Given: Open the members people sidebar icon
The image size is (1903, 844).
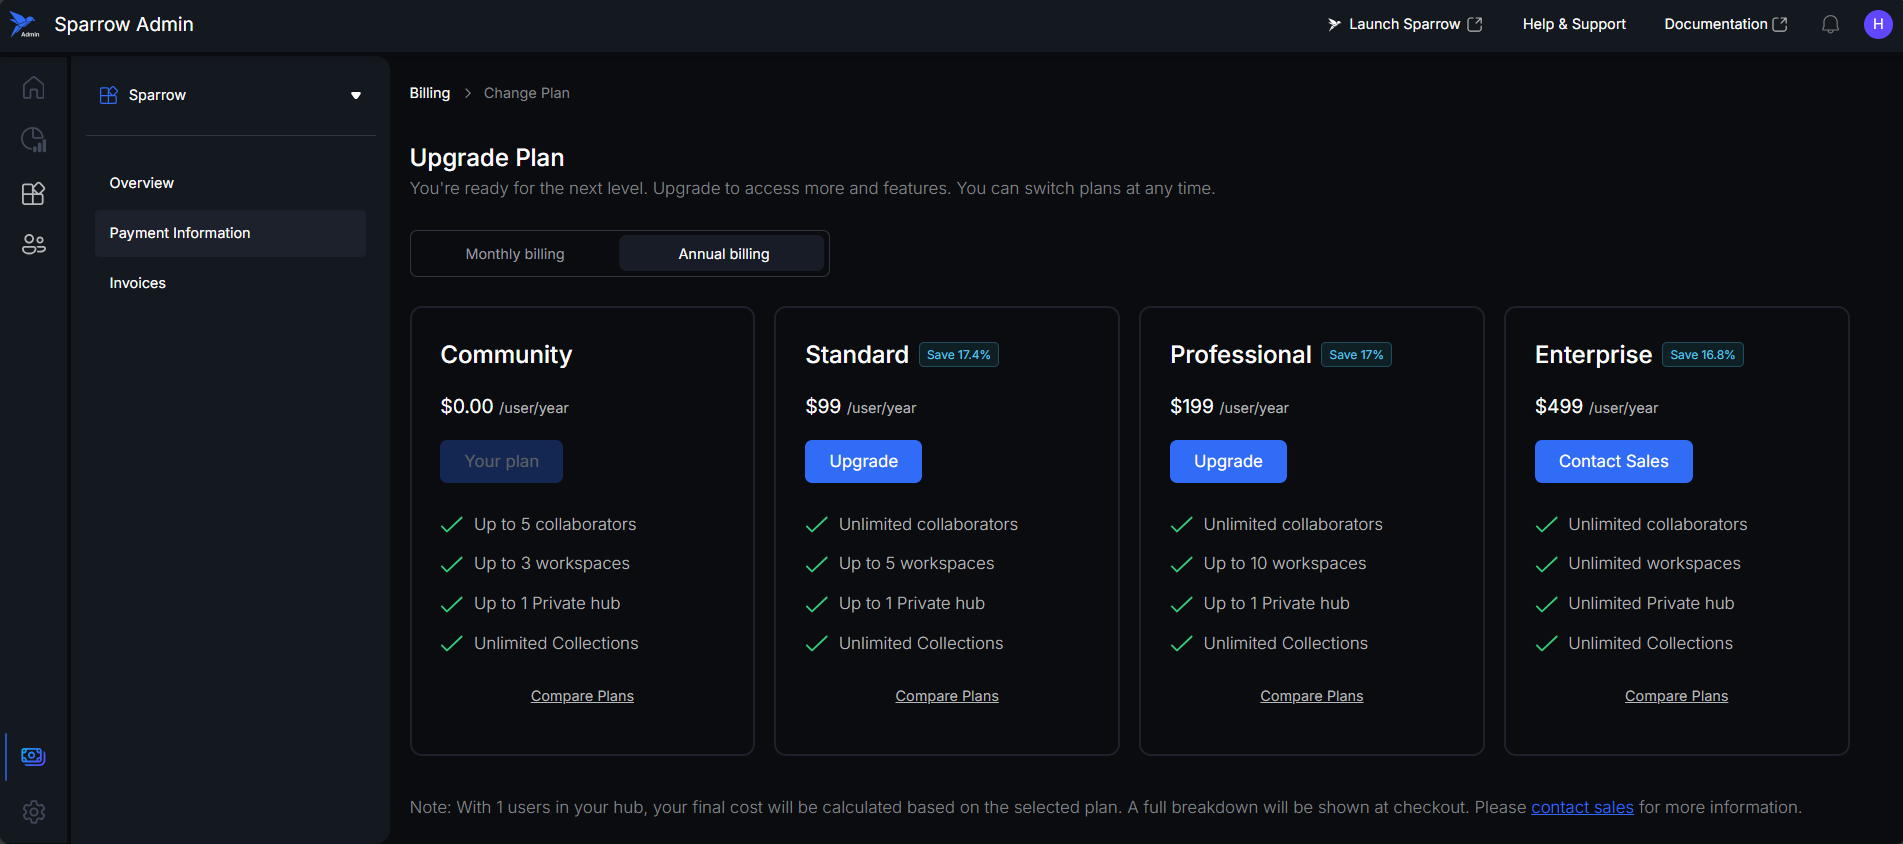Looking at the screenshot, I should point(33,244).
